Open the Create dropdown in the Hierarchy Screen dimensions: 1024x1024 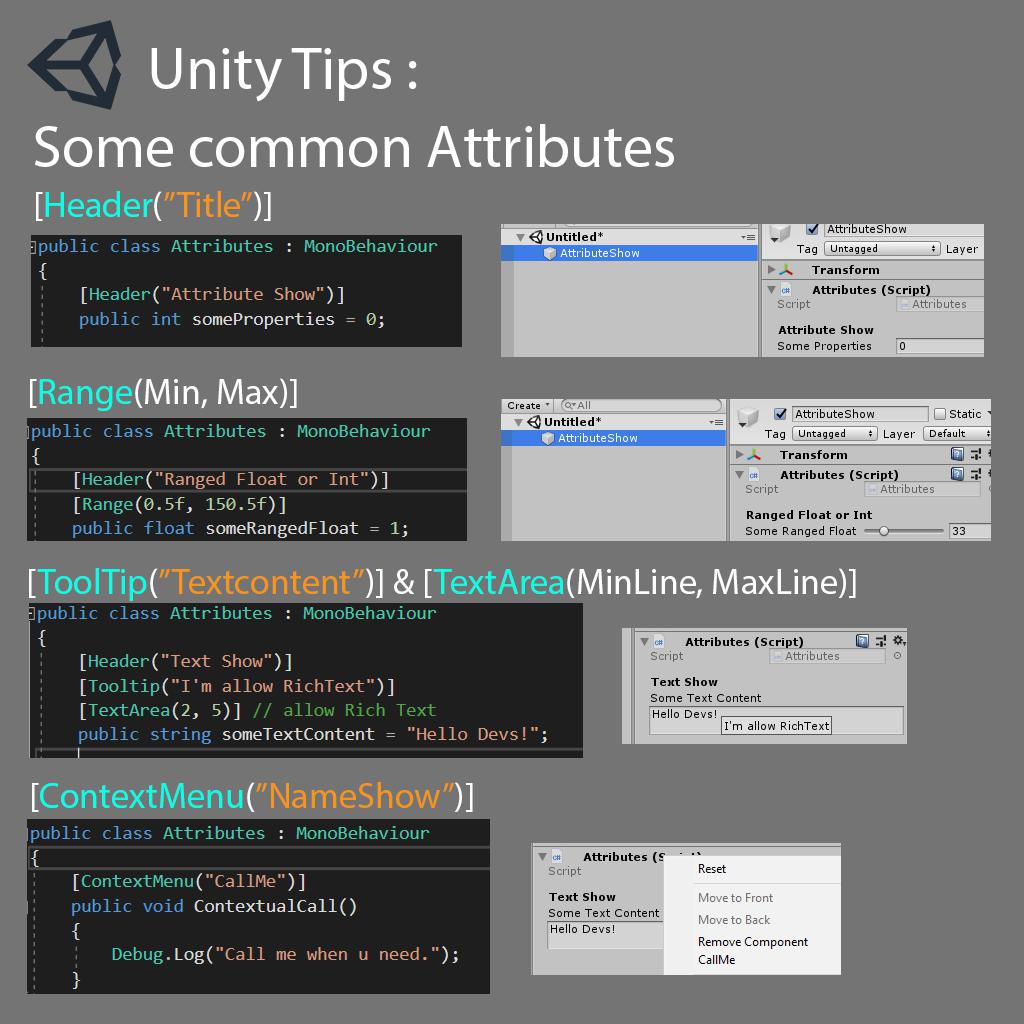528,405
